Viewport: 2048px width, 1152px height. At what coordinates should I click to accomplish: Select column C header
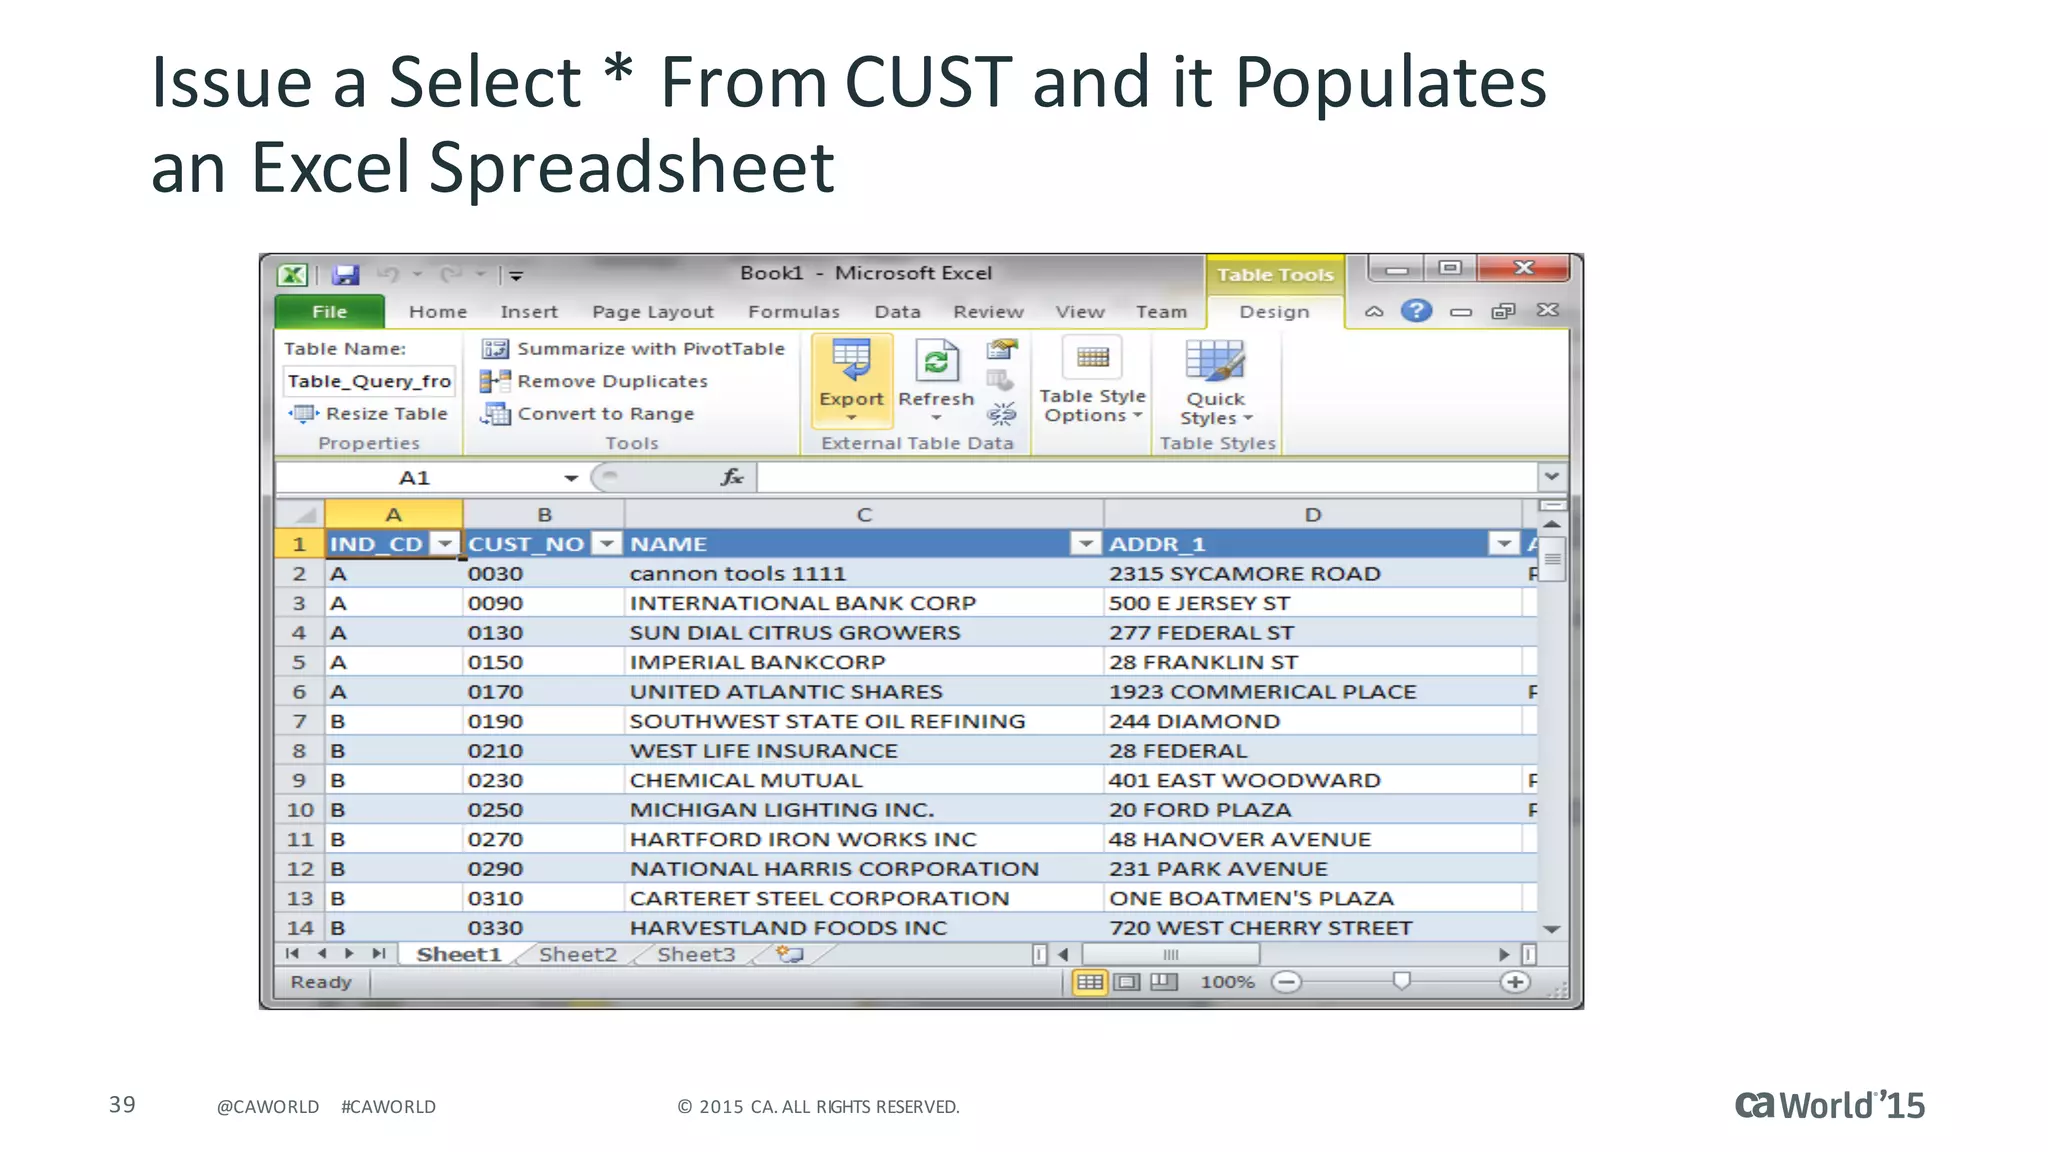864,514
